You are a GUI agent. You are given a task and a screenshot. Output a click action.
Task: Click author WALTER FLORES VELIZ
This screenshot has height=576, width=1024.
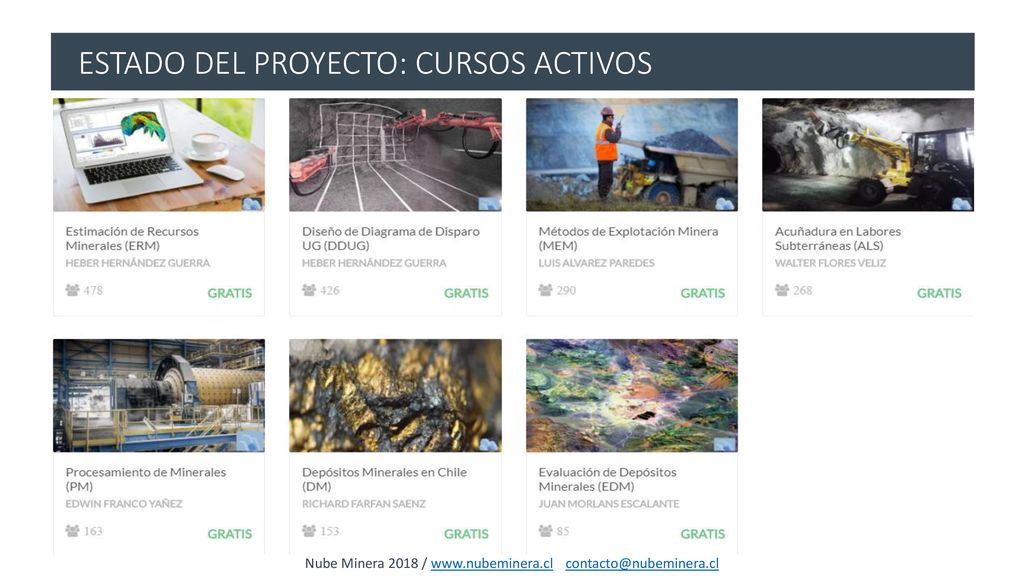coord(830,263)
